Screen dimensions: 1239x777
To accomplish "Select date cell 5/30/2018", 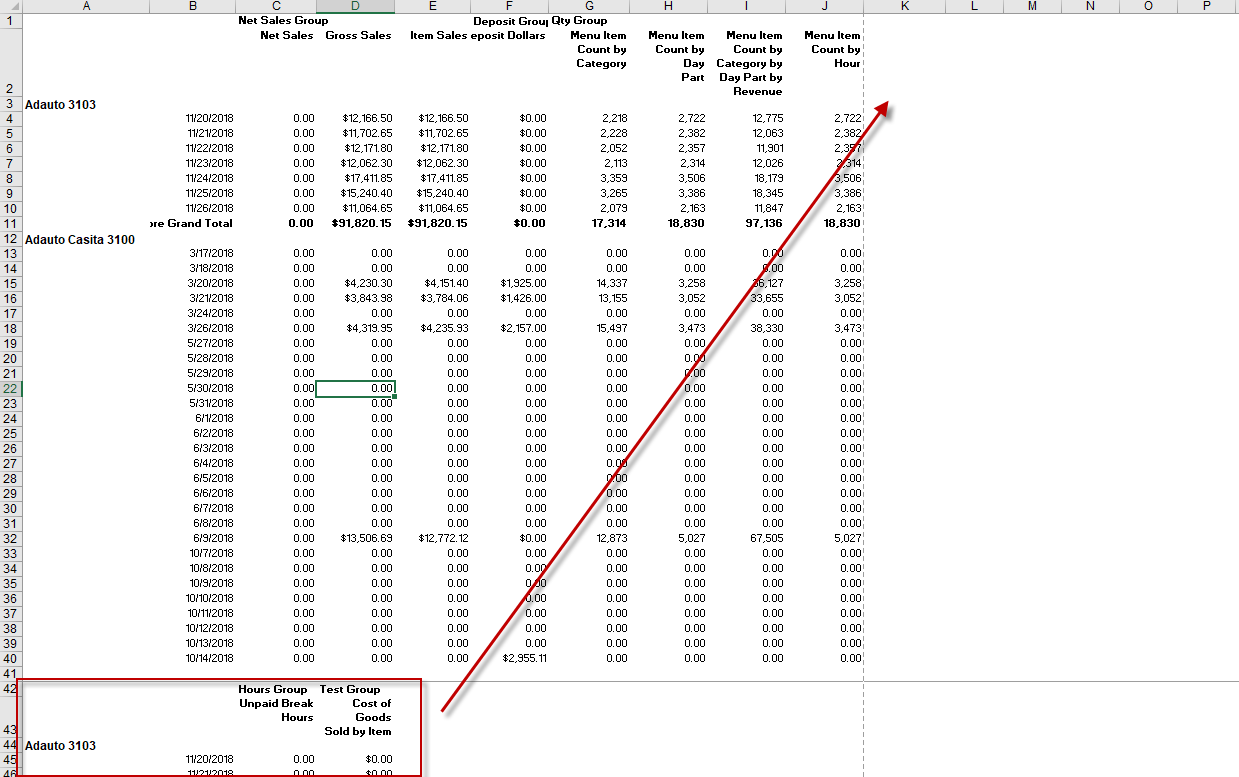I will 211,388.
